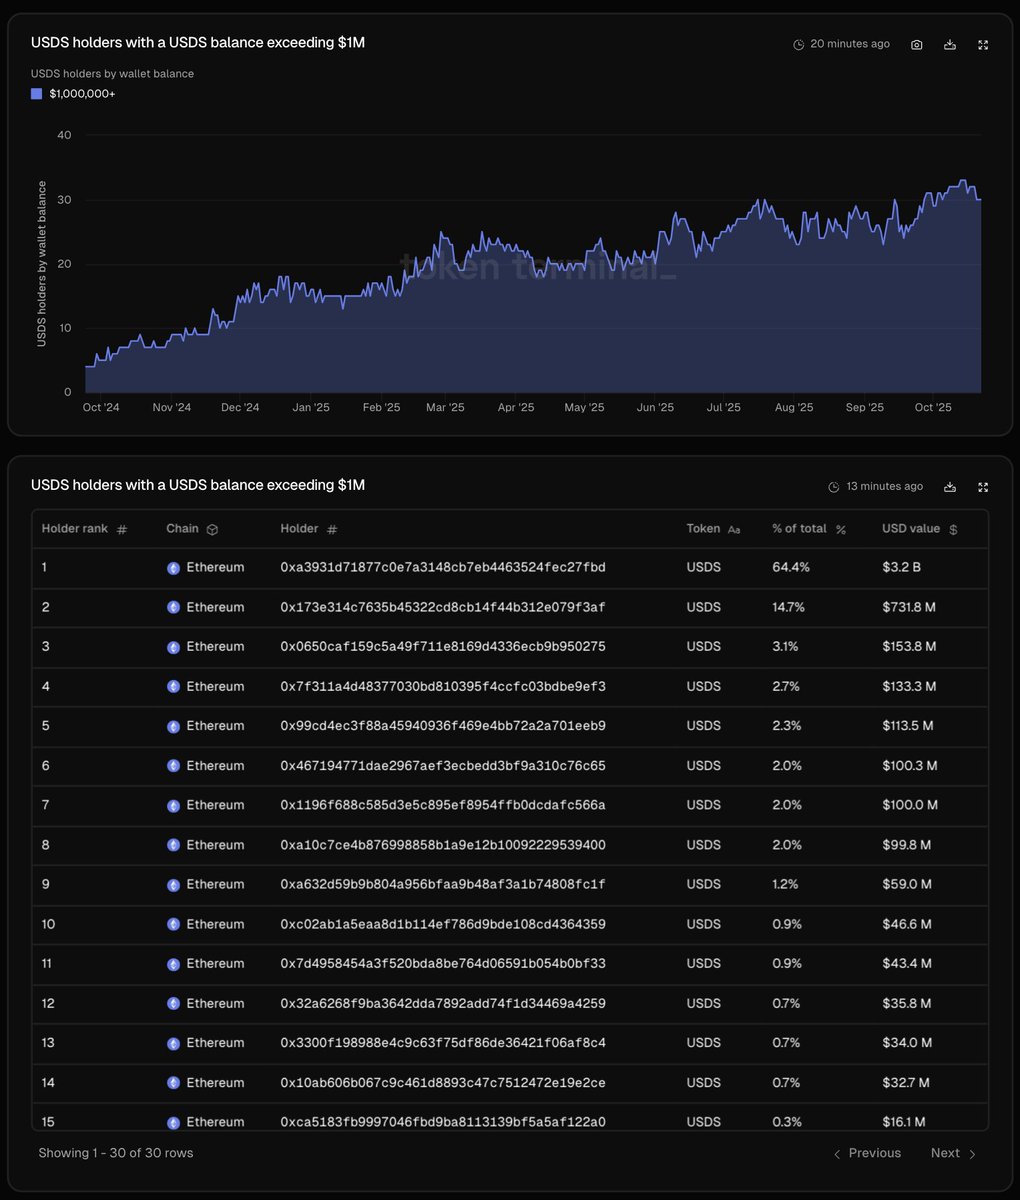
Task: Click the $153.8 M USD value cell
Action: [x=910, y=646]
